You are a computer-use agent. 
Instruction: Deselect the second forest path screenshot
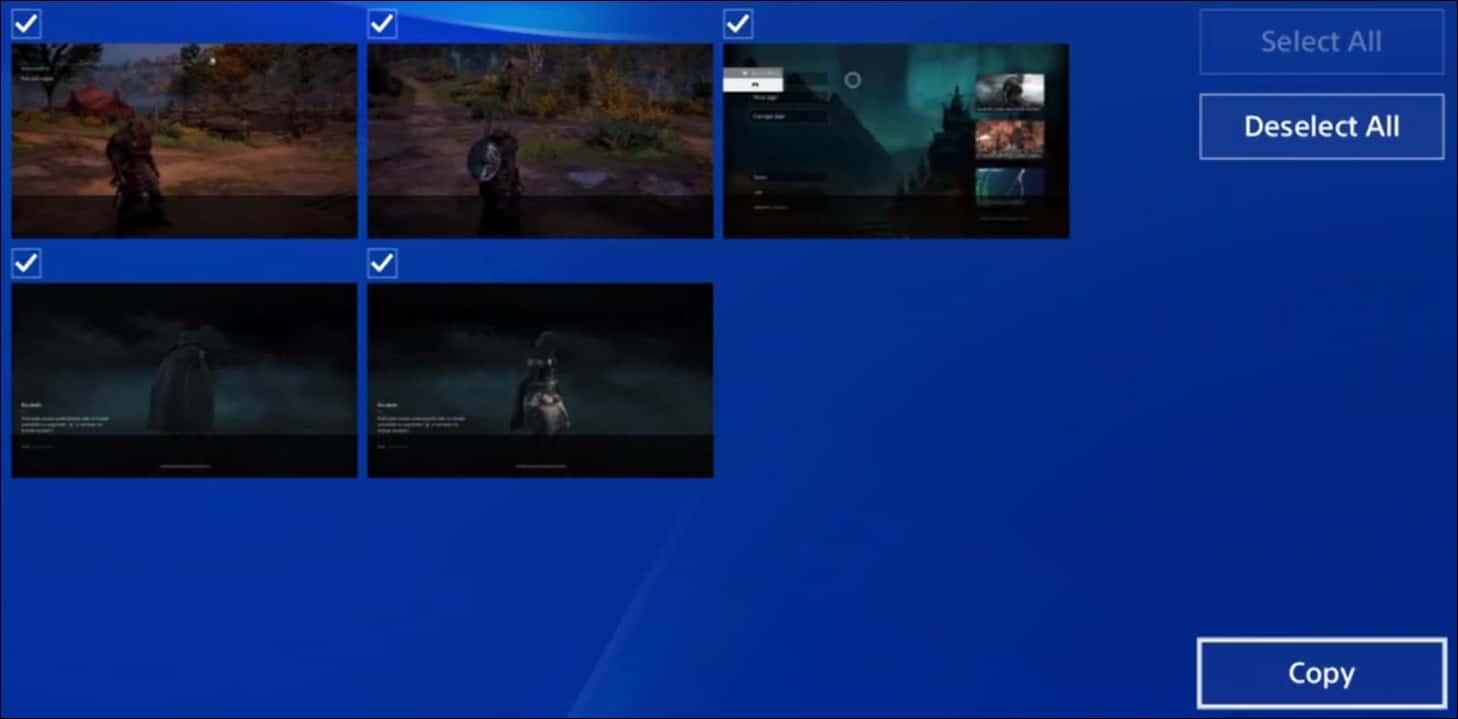(383, 23)
